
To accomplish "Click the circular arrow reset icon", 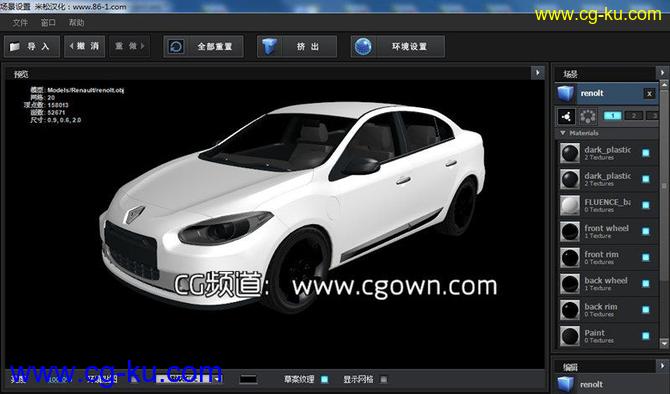I will pyautogui.click(x=176, y=47).
